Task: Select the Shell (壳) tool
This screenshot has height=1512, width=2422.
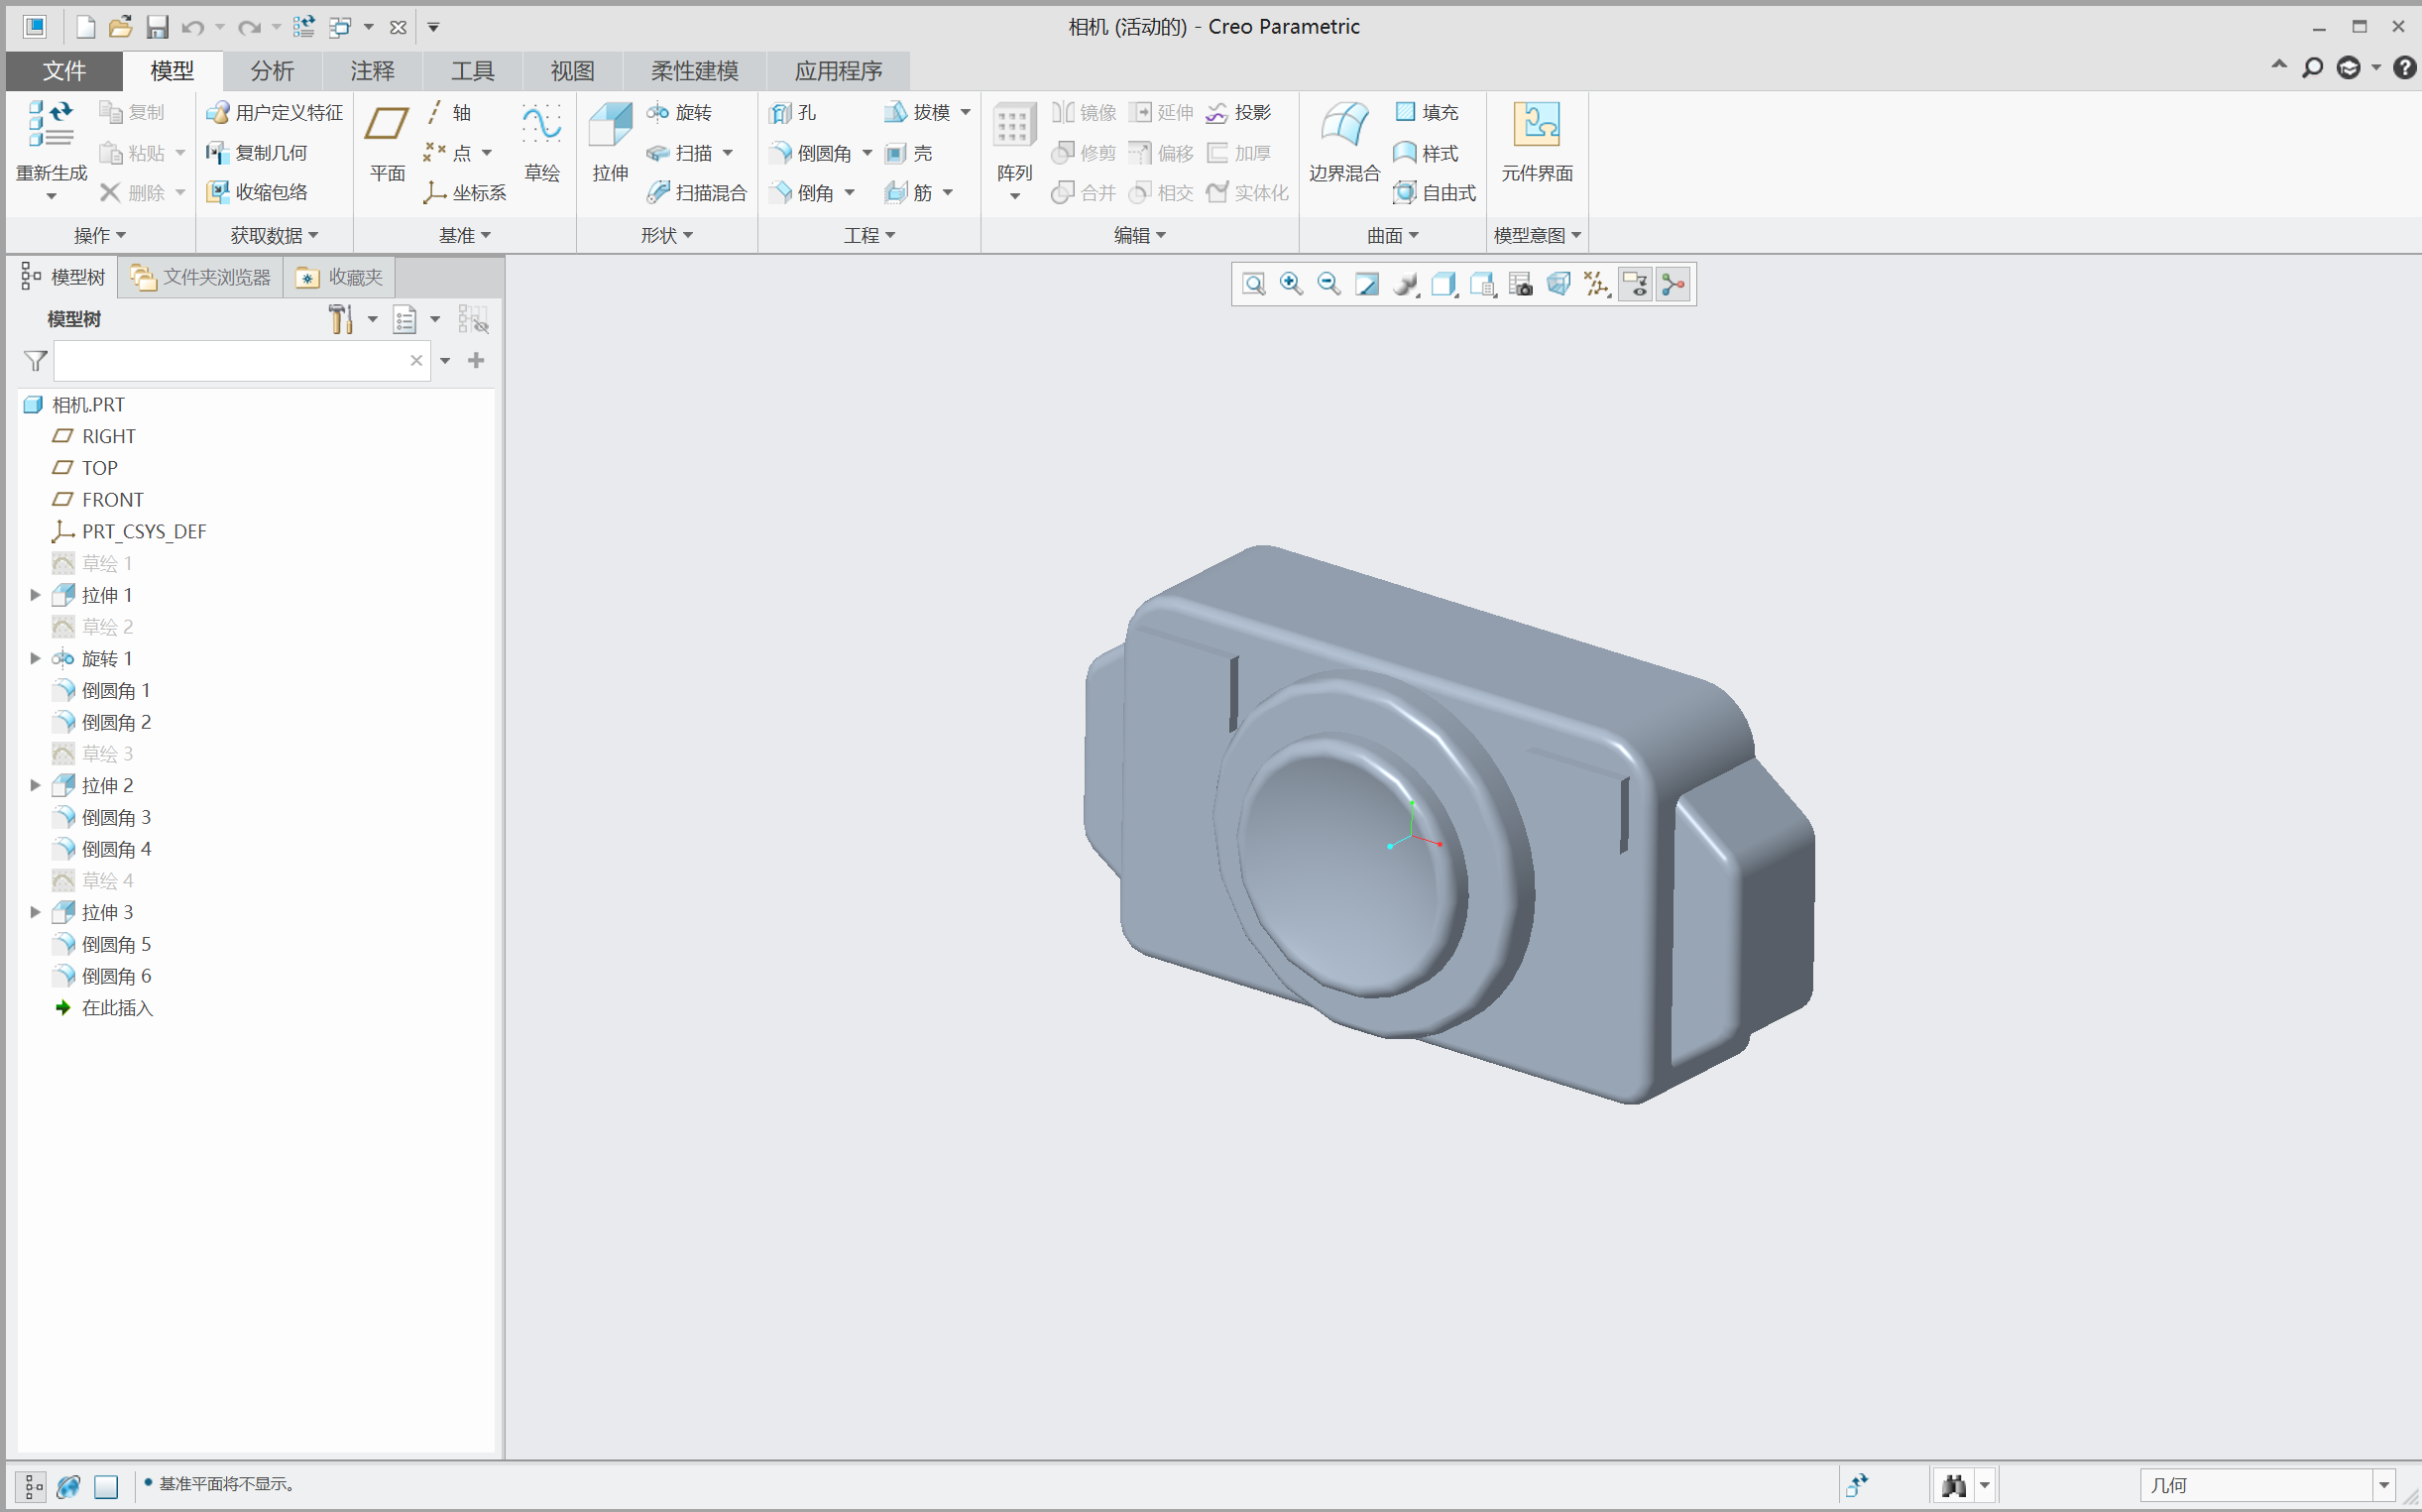Action: [909, 153]
